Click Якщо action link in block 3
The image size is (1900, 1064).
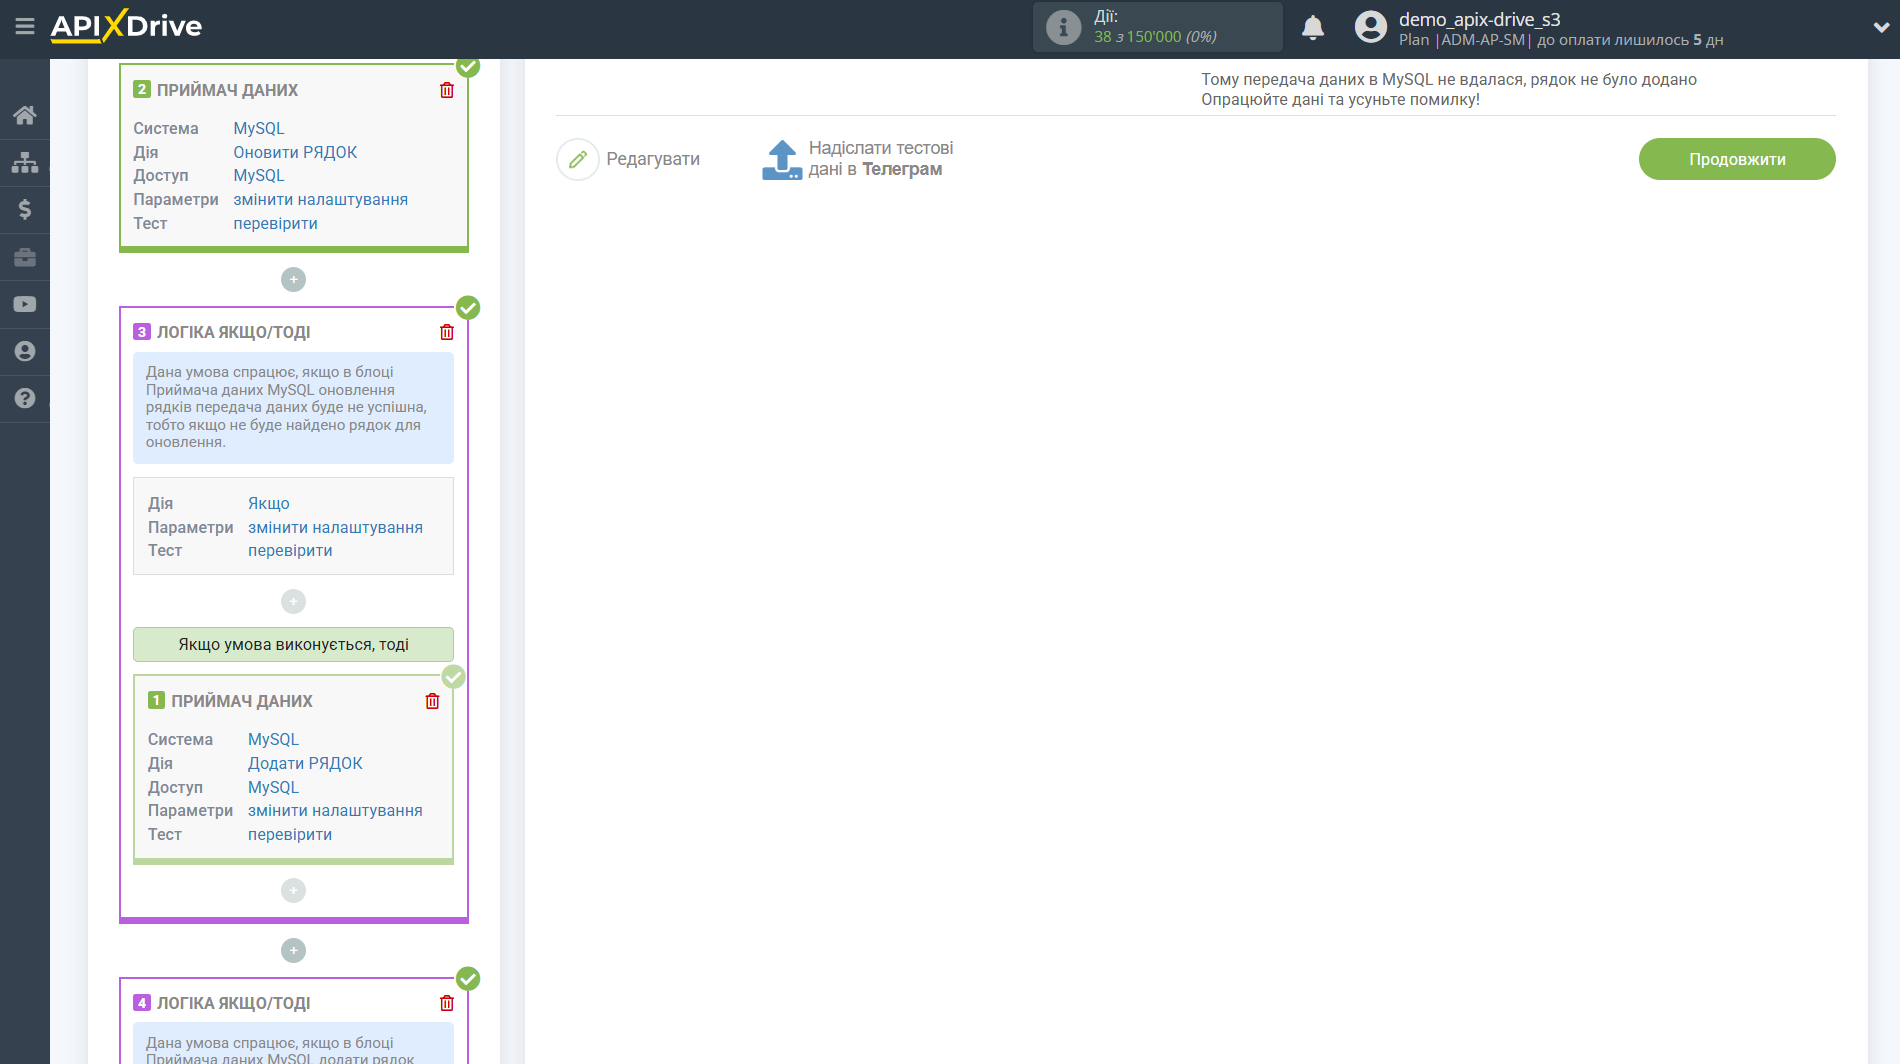(269, 503)
